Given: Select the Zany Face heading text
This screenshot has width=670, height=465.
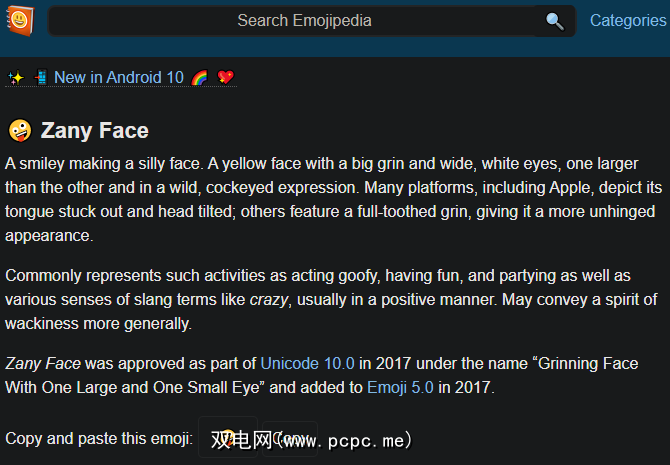Looking at the screenshot, I should 94,130.
